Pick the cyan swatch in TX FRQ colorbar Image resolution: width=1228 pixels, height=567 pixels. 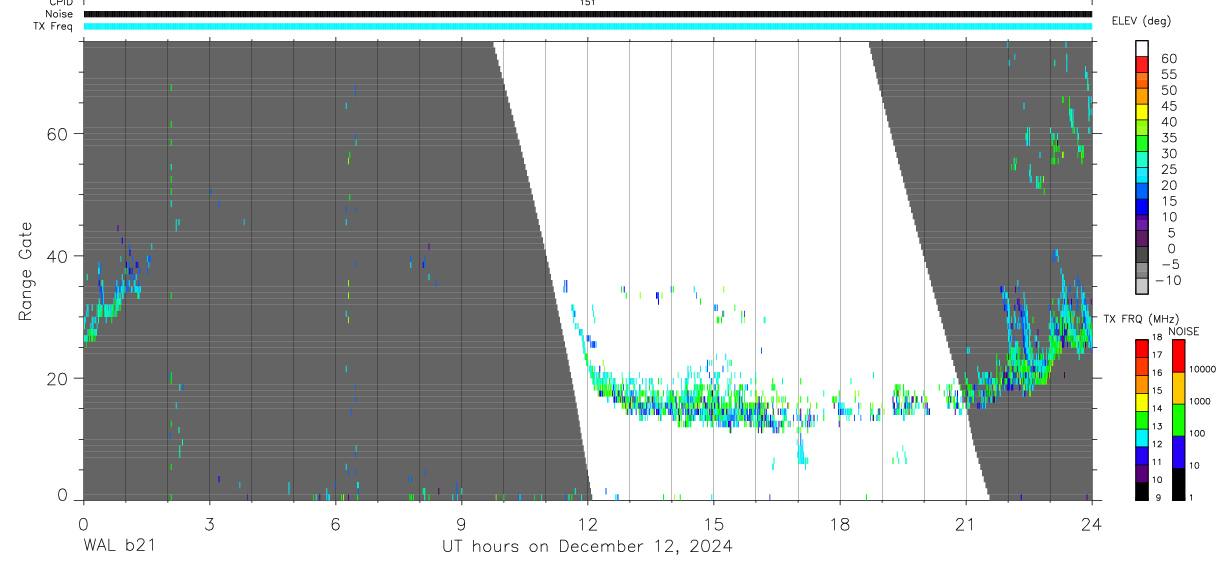pyautogui.click(x=1142, y=437)
